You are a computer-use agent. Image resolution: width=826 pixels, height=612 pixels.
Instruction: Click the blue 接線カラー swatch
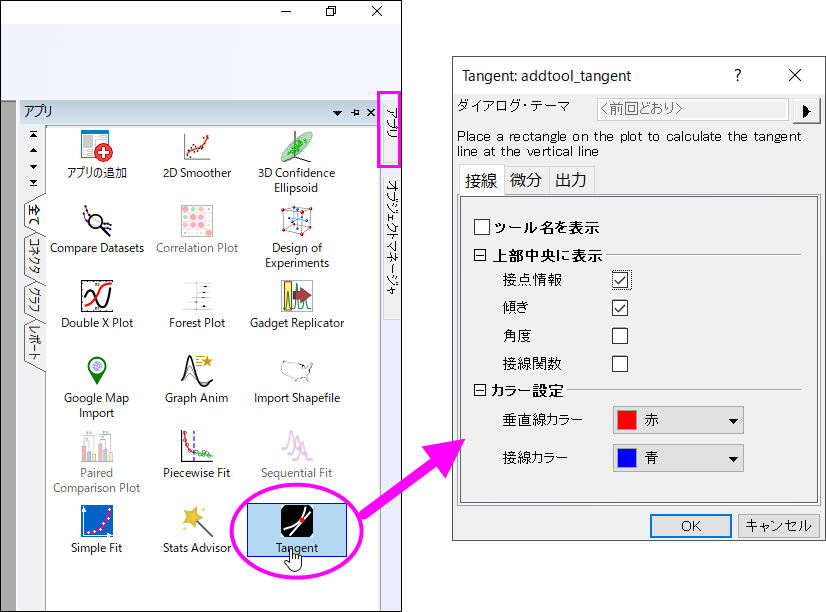(x=627, y=458)
